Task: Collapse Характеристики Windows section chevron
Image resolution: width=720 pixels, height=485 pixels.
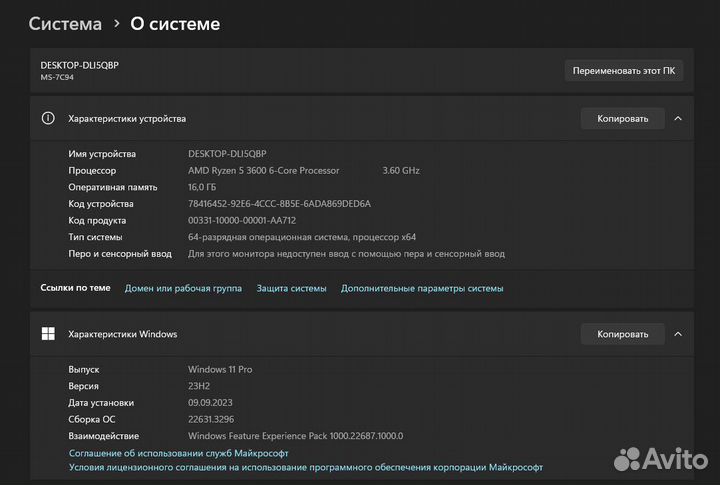Action: 678,334
